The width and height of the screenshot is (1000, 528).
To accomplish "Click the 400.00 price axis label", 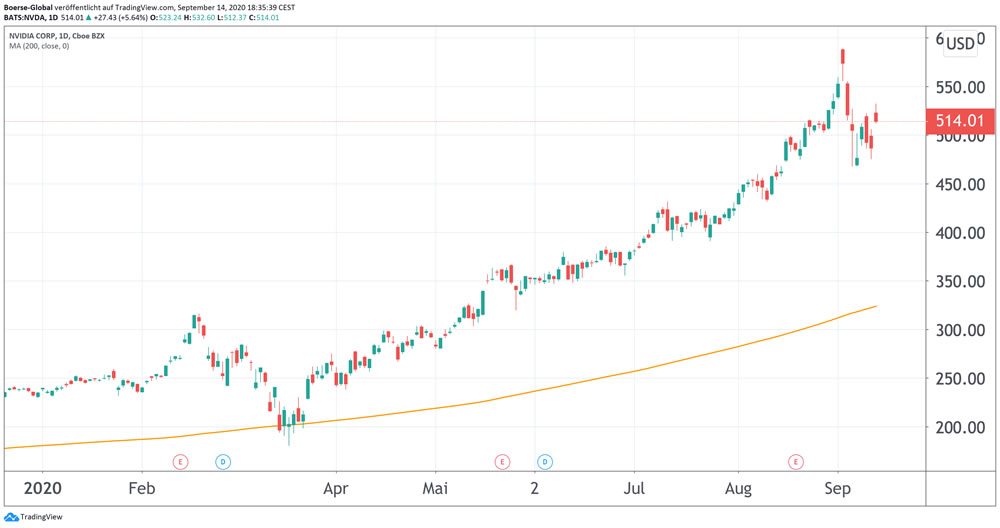I will coord(960,233).
